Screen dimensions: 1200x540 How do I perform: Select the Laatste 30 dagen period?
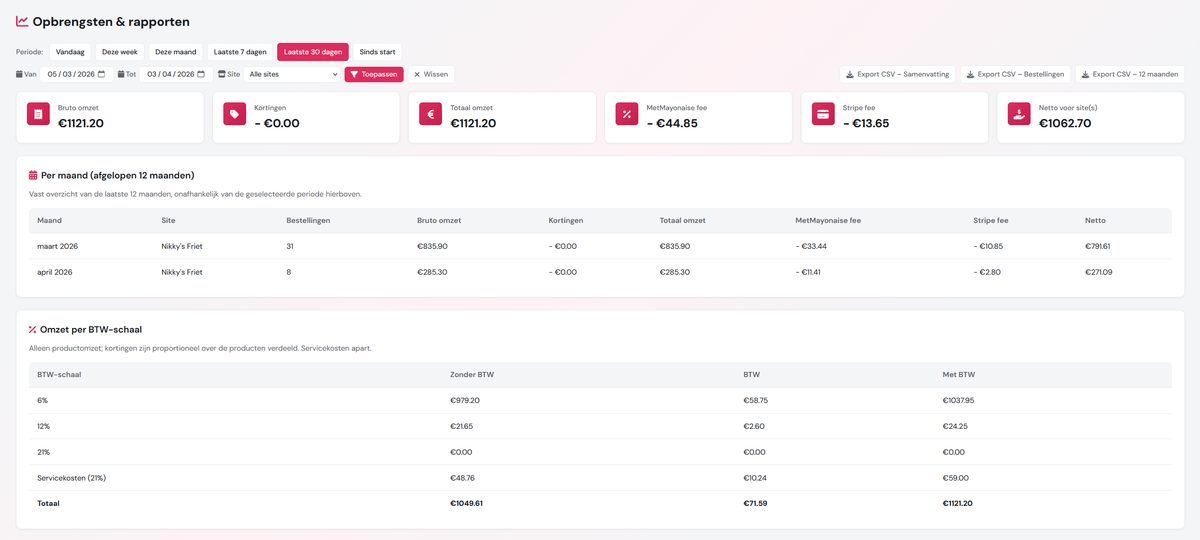(x=313, y=52)
